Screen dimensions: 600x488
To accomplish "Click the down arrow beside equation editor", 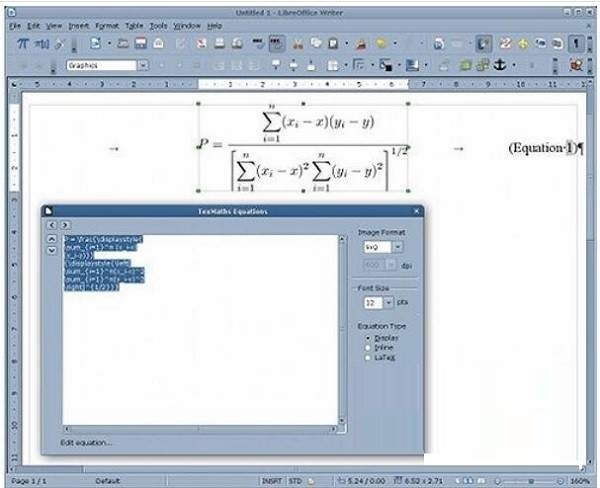I will click(53, 251).
